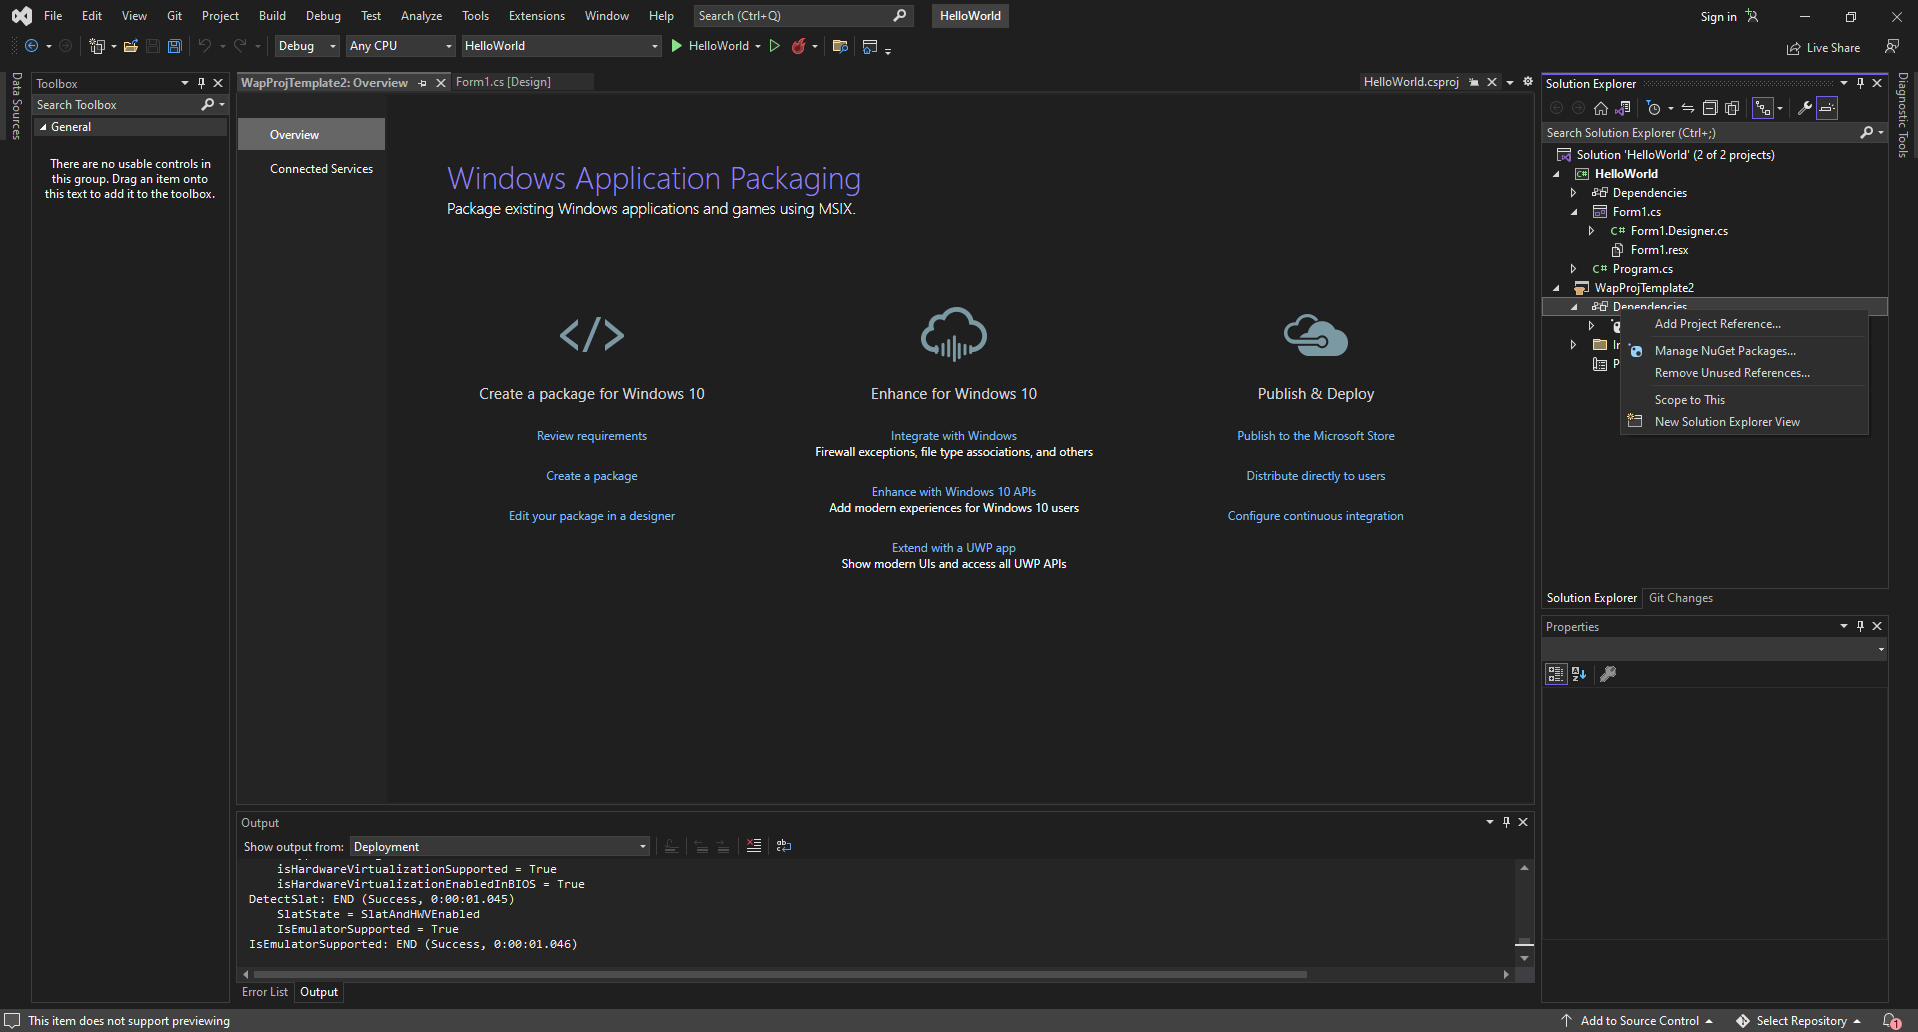
Task: Expand the Program.cs node
Action: [x=1574, y=269]
